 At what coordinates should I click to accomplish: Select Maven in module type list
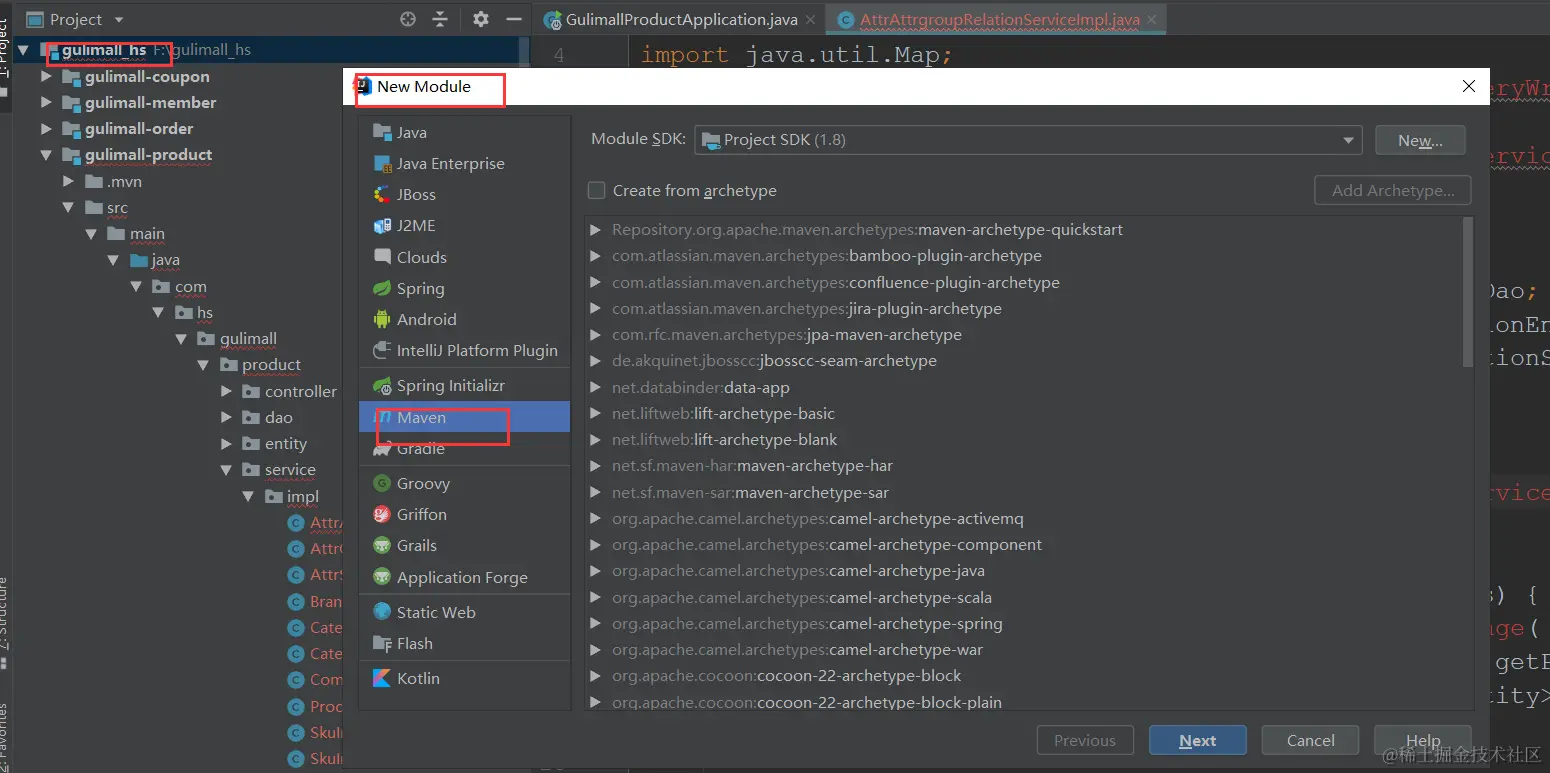[x=464, y=417]
